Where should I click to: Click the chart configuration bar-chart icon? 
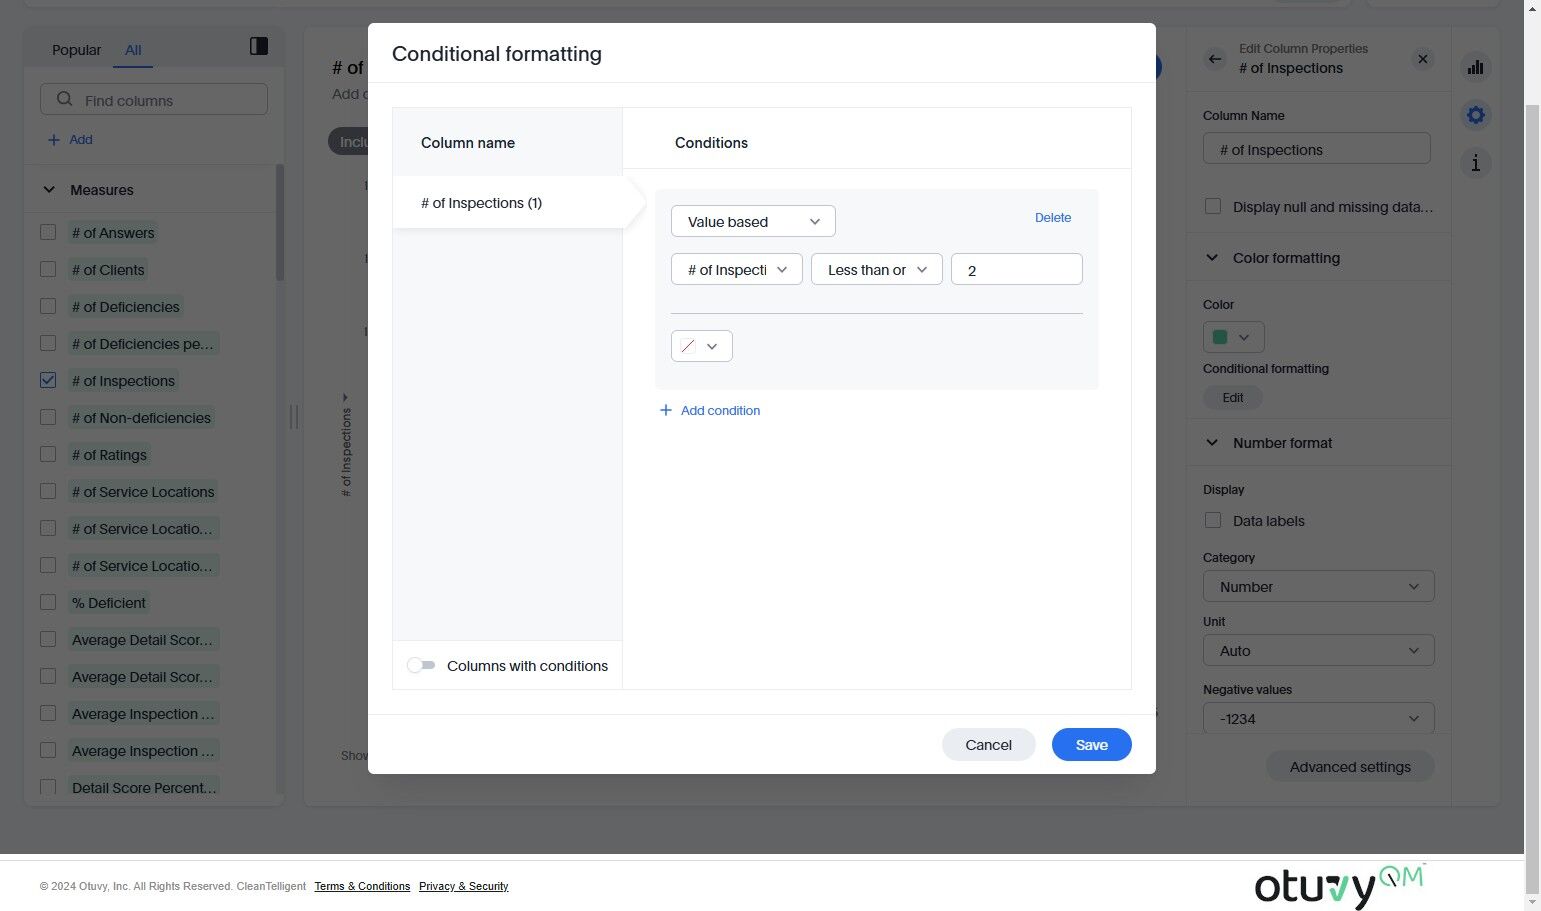[1475, 67]
